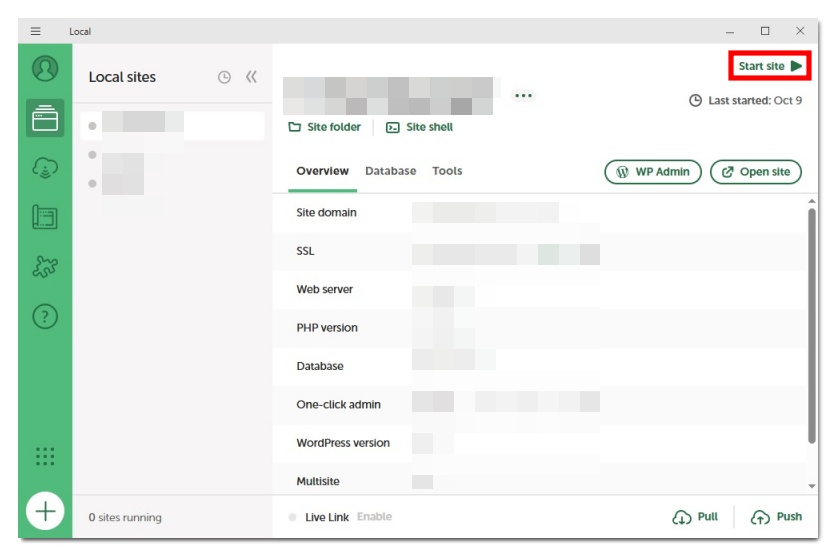Image resolution: width=836 pixels, height=556 pixels.
Task: Select the Local sites sidebar icon
Action: [x=45, y=118]
